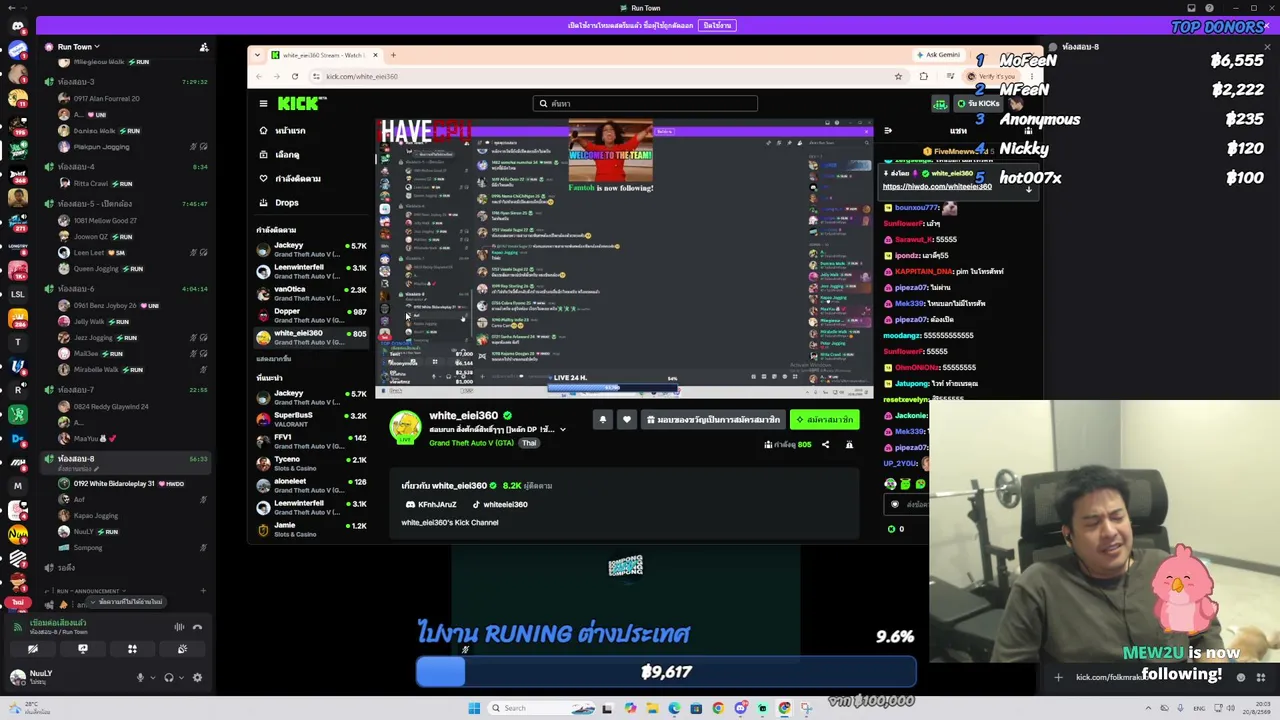Reload the Kick page in browser
The width and height of the screenshot is (1280, 720).
point(295,76)
